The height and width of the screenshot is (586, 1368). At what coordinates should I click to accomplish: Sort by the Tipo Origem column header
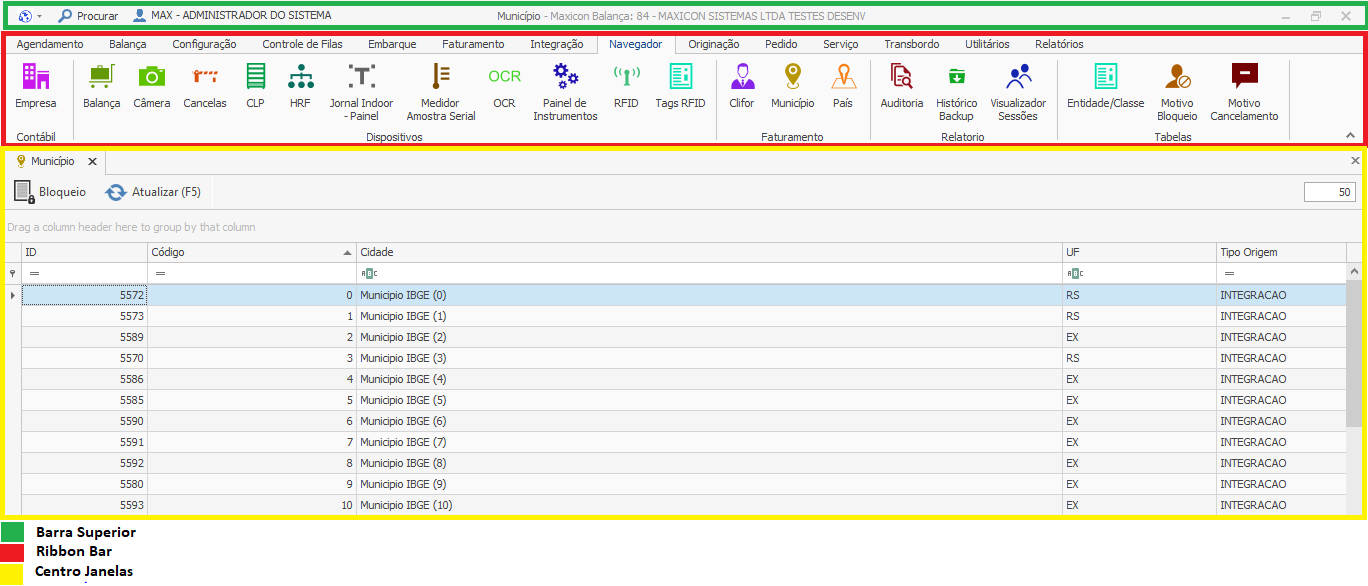click(1282, 252)
